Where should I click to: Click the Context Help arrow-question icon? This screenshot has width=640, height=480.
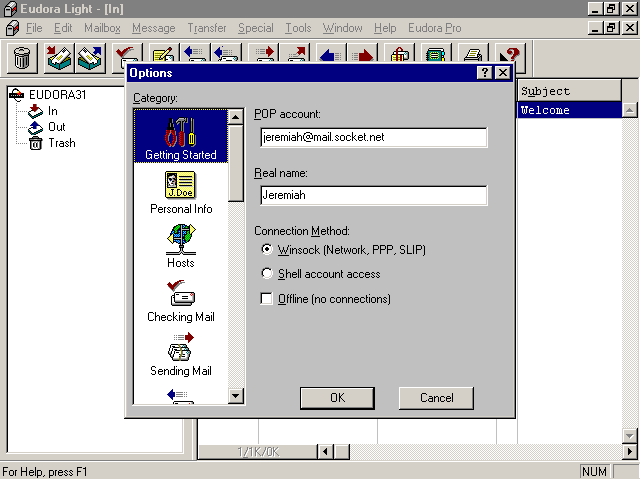pyautogui.click(x=509, y=54)
